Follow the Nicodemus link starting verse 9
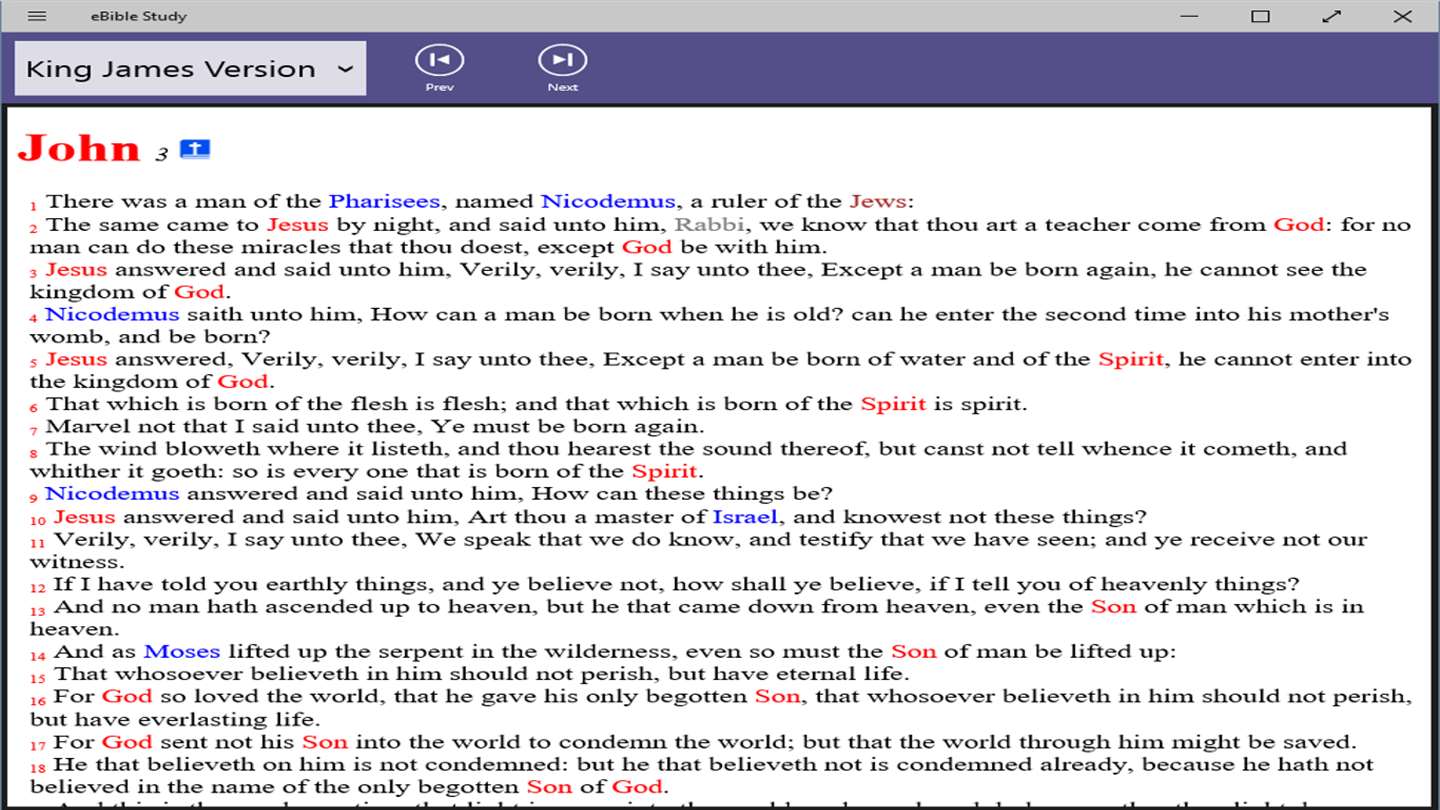Image resolution: width=1440 pixels, height=810 pixels. click(112, 494)
